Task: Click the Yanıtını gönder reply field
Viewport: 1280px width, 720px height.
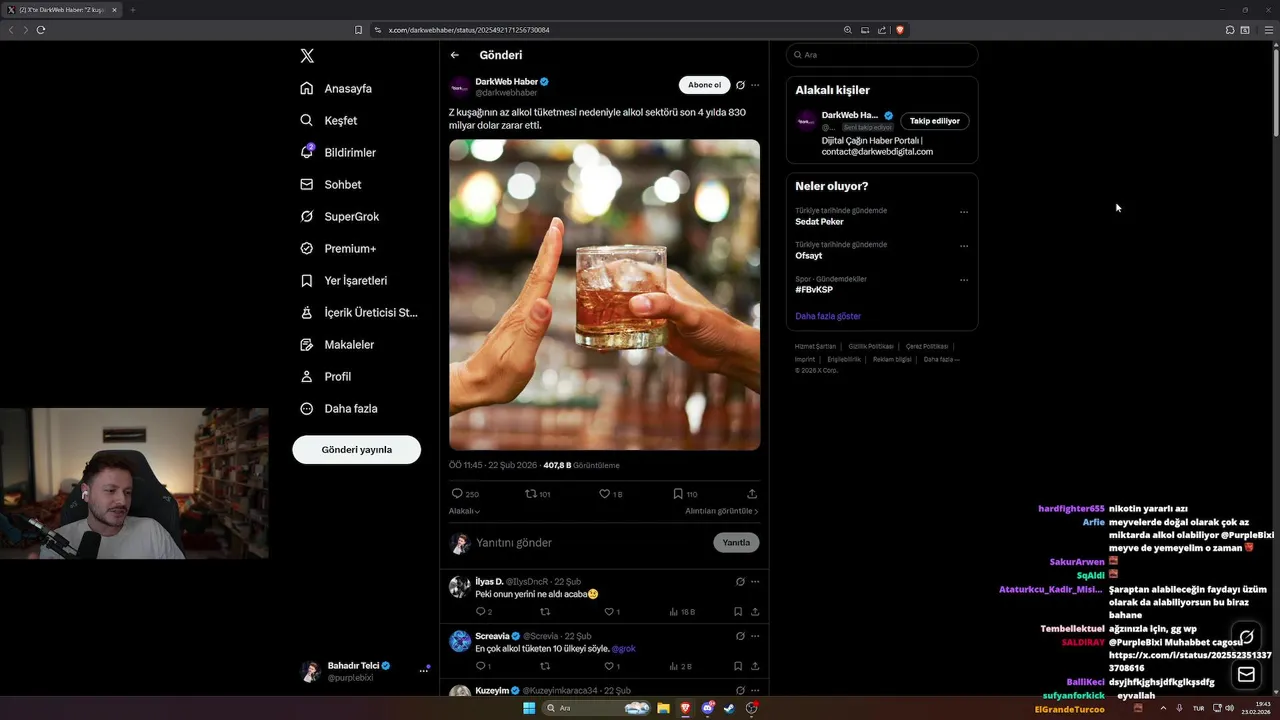Action: tap(590, 542)
